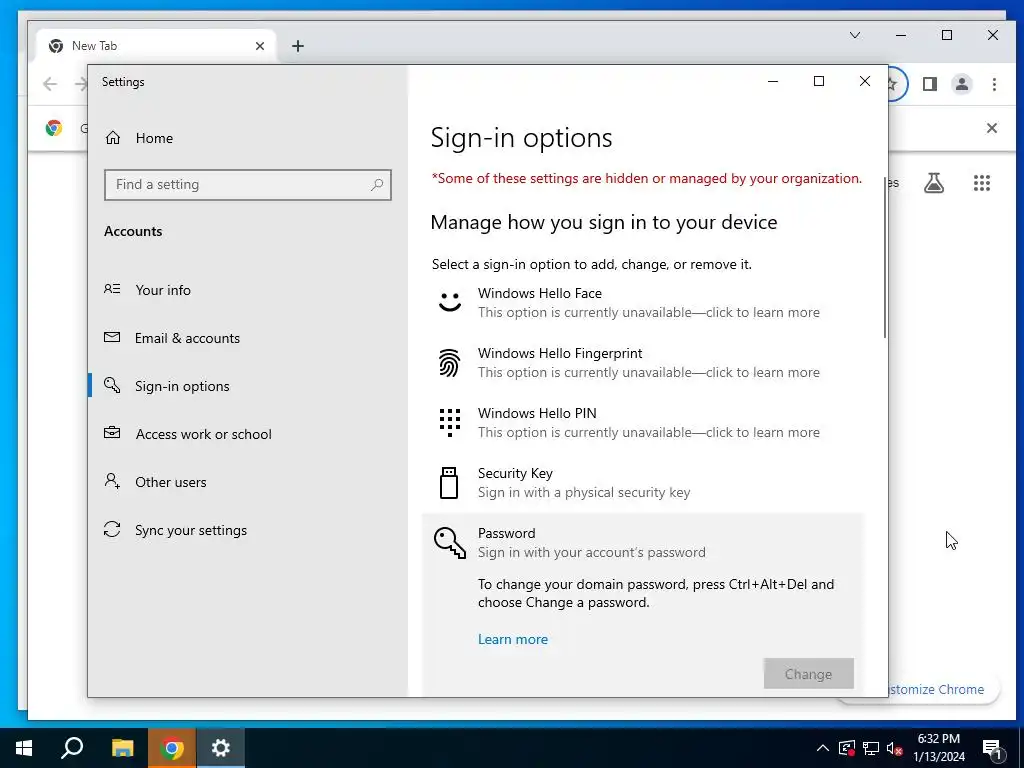Select the New Tab tab in Chrome
The height and width of the screenshot is (768, 1024).
point(157,46)
